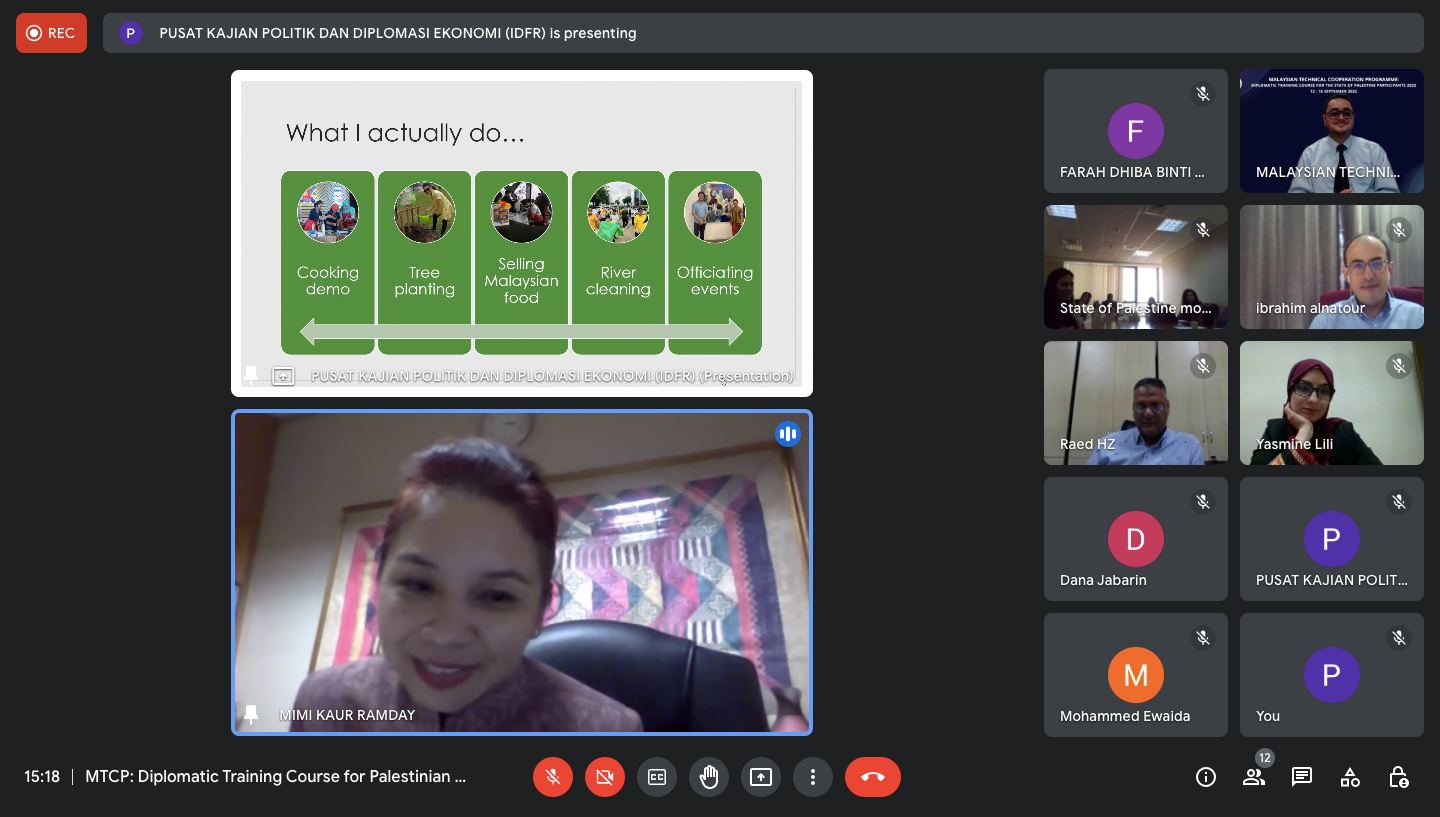Leave the call with the red hang-up button
1440x817 pixels.
click(x=872, y=777)
